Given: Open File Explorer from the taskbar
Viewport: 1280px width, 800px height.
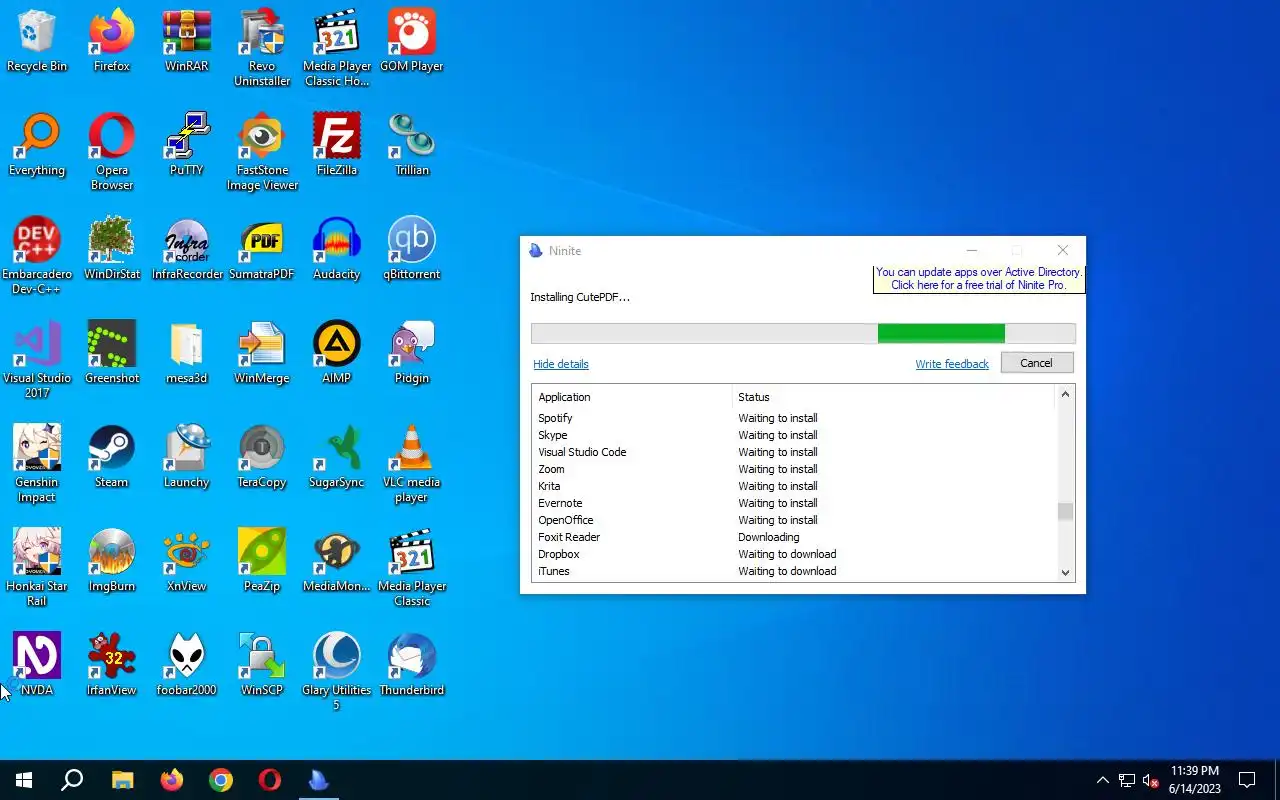Looking at the screenshot, I should click(122, 780).
